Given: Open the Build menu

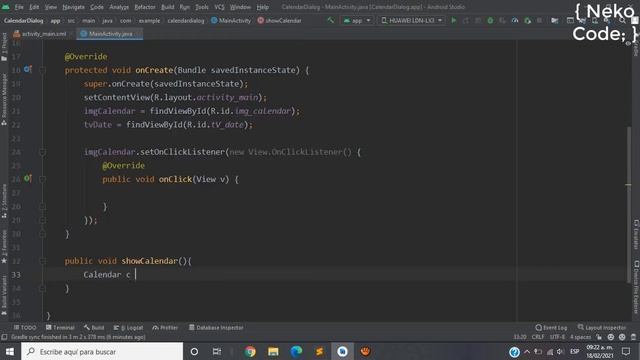Looking at the screenshot, I should (168, 7).
